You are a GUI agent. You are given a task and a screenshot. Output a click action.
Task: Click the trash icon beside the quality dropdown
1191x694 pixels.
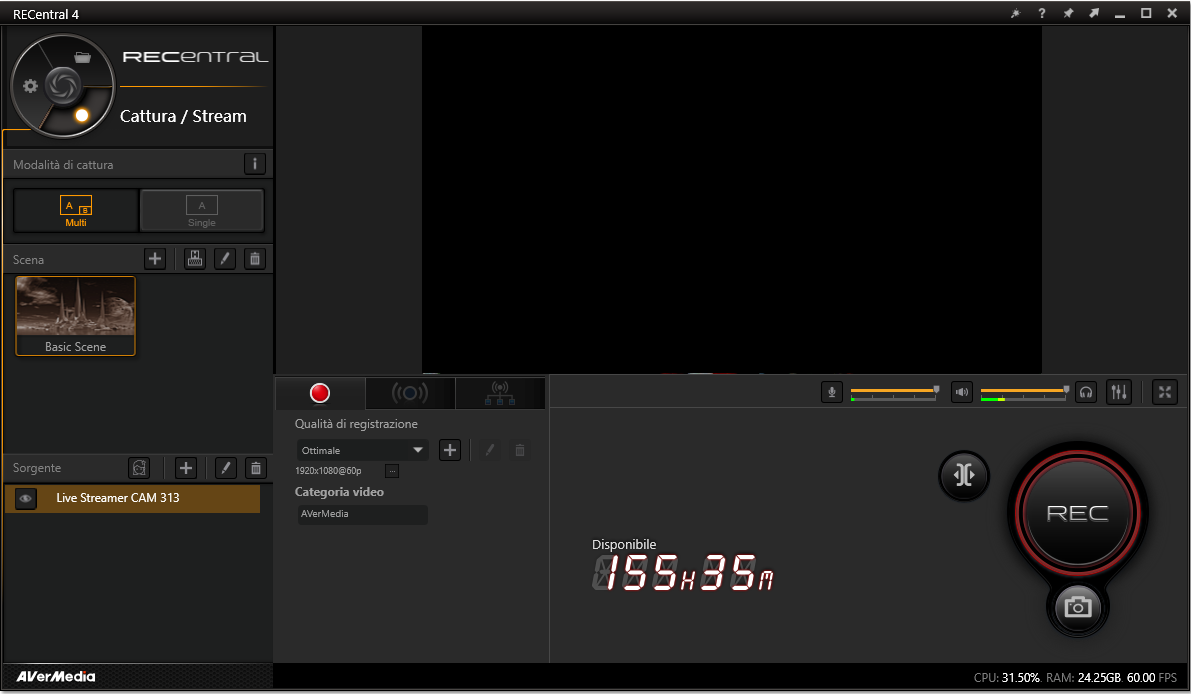coord(520,450)
